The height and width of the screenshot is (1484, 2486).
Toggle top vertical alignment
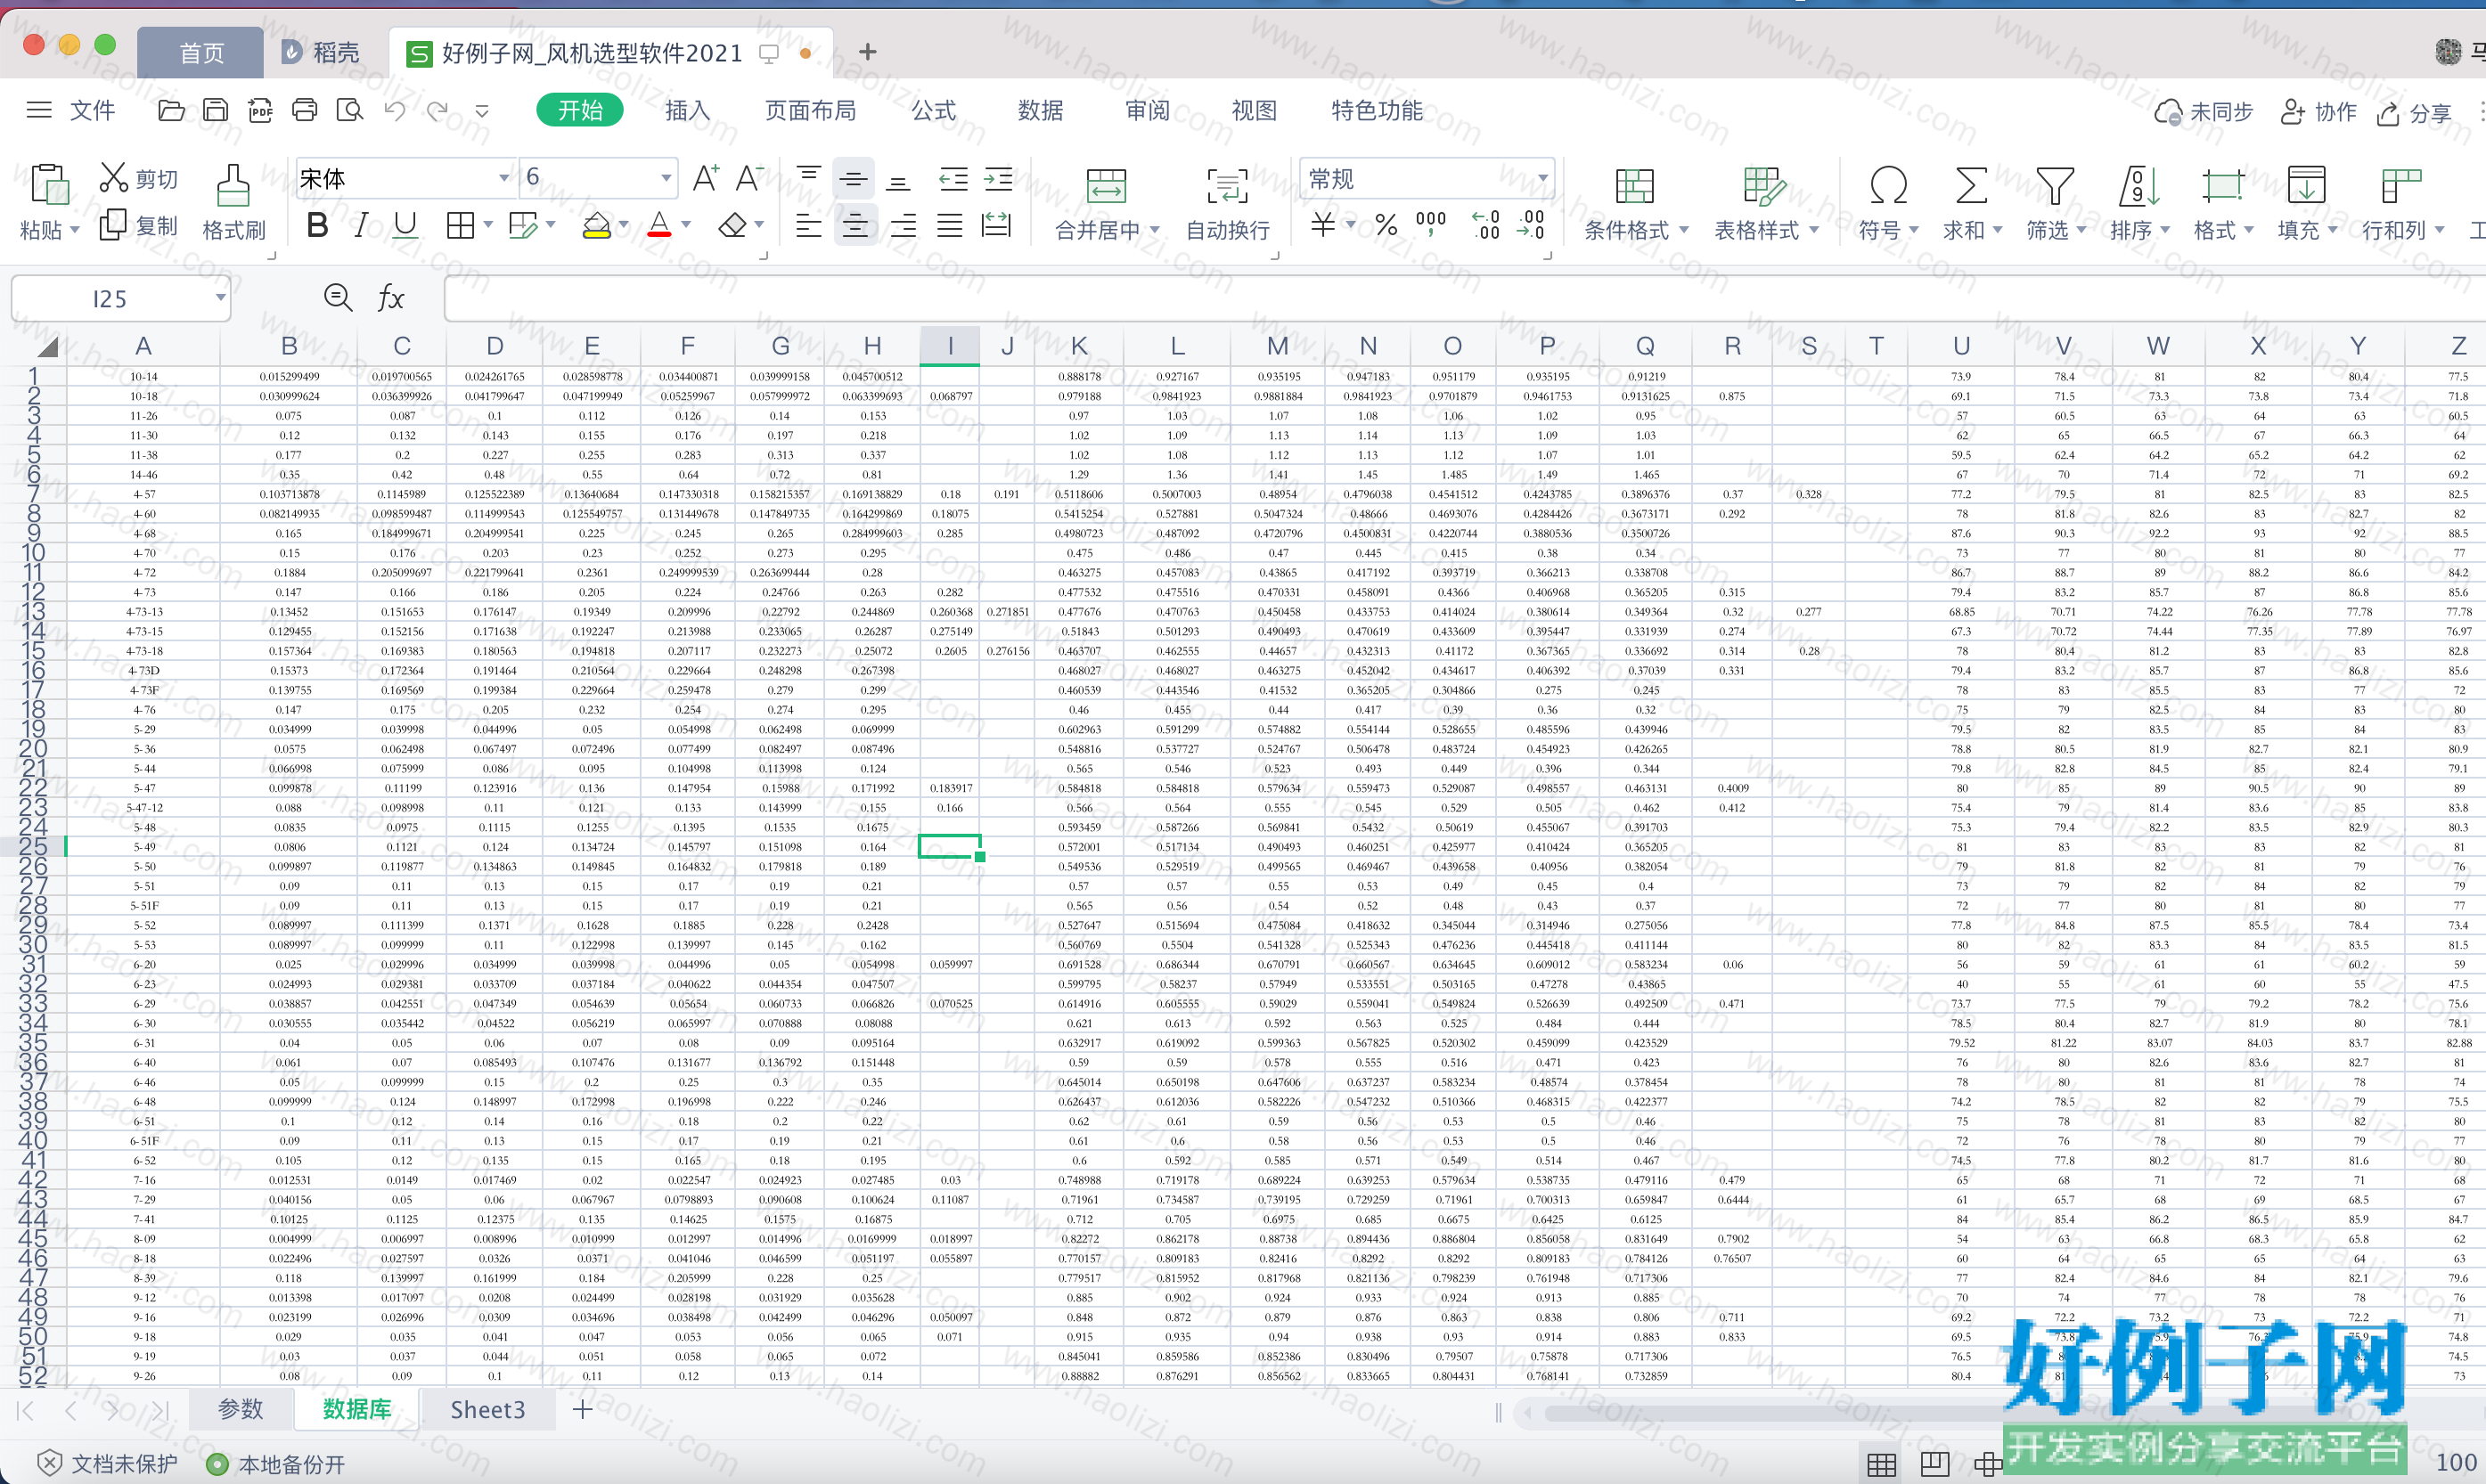point(808,178)
